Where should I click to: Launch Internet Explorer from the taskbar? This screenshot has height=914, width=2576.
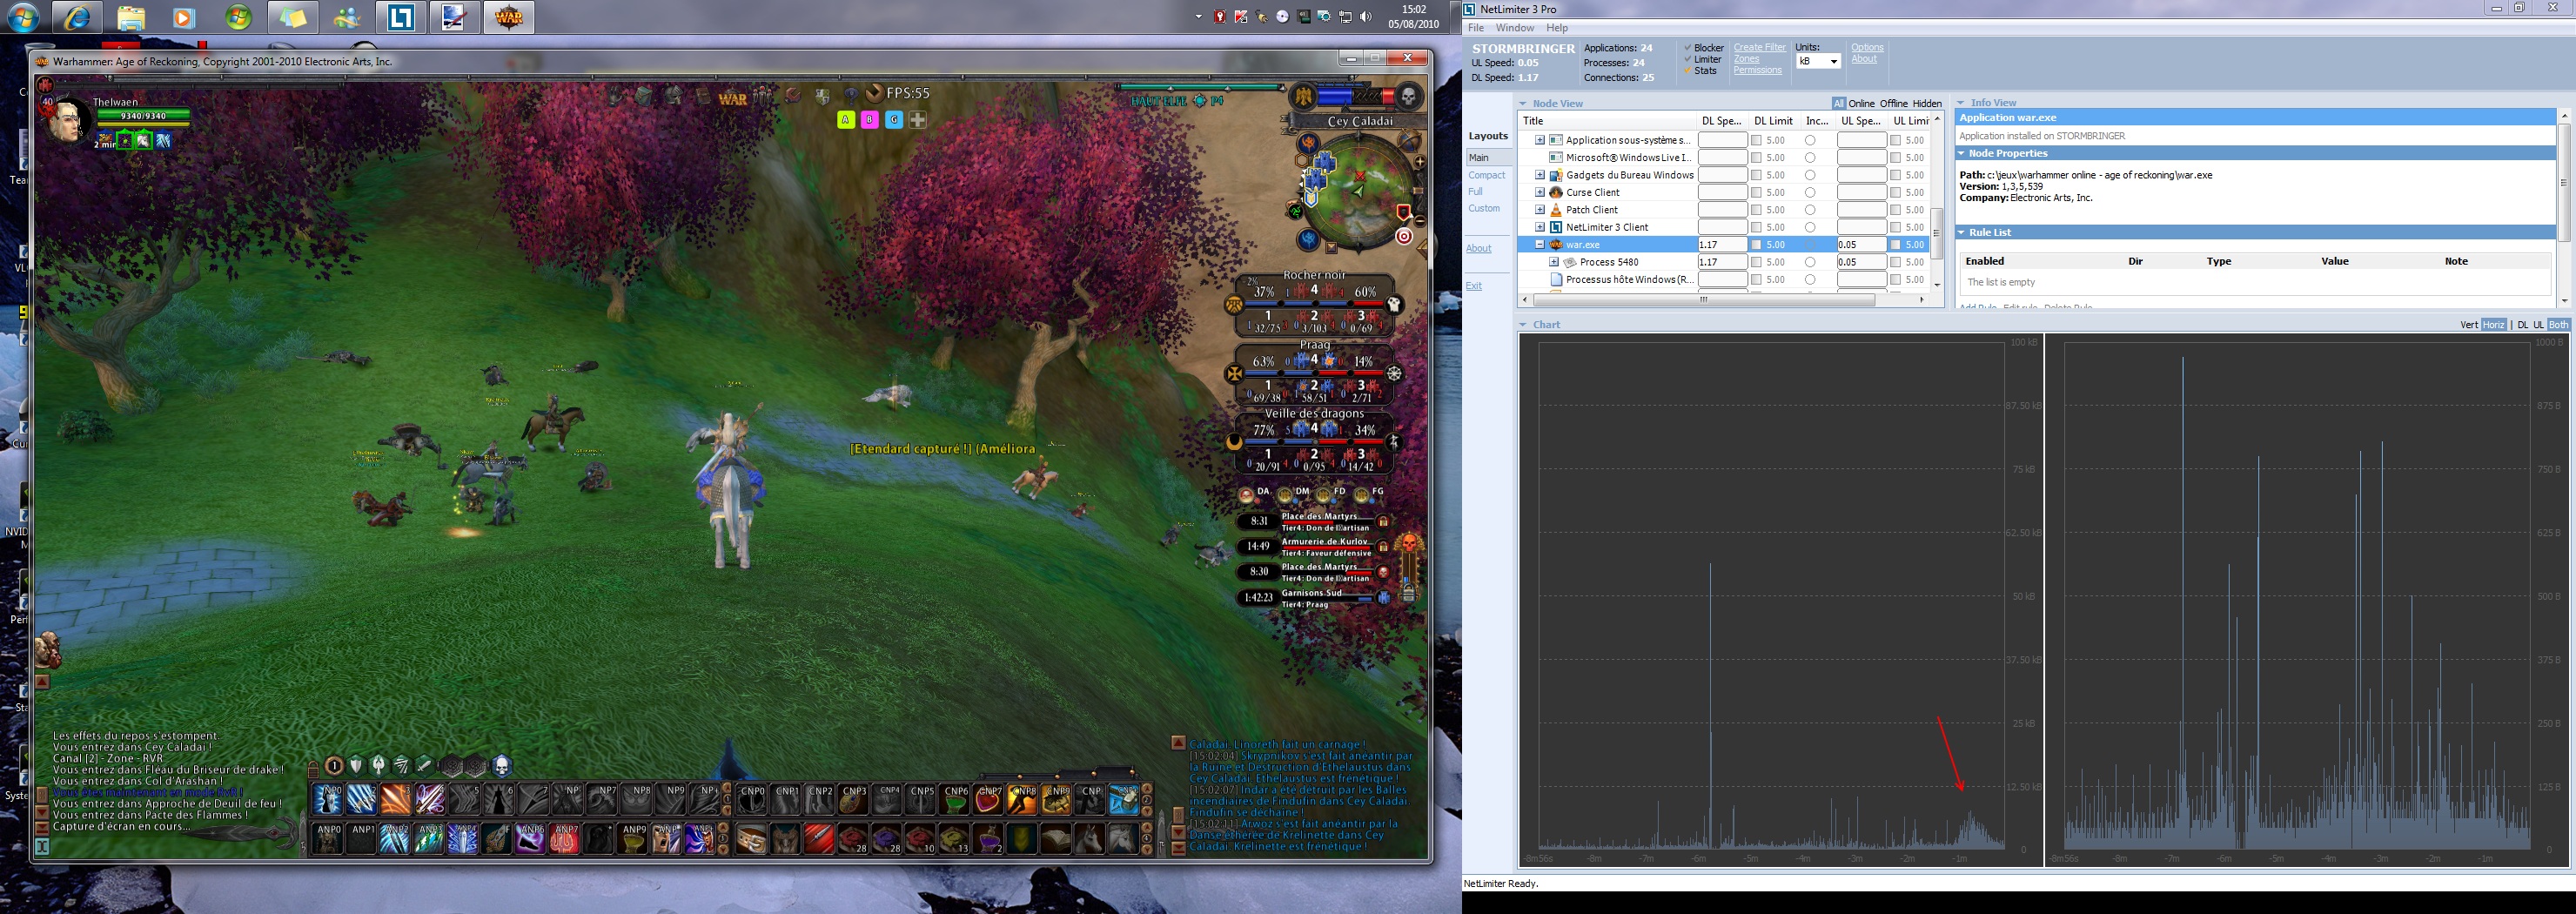coord(77,18)
